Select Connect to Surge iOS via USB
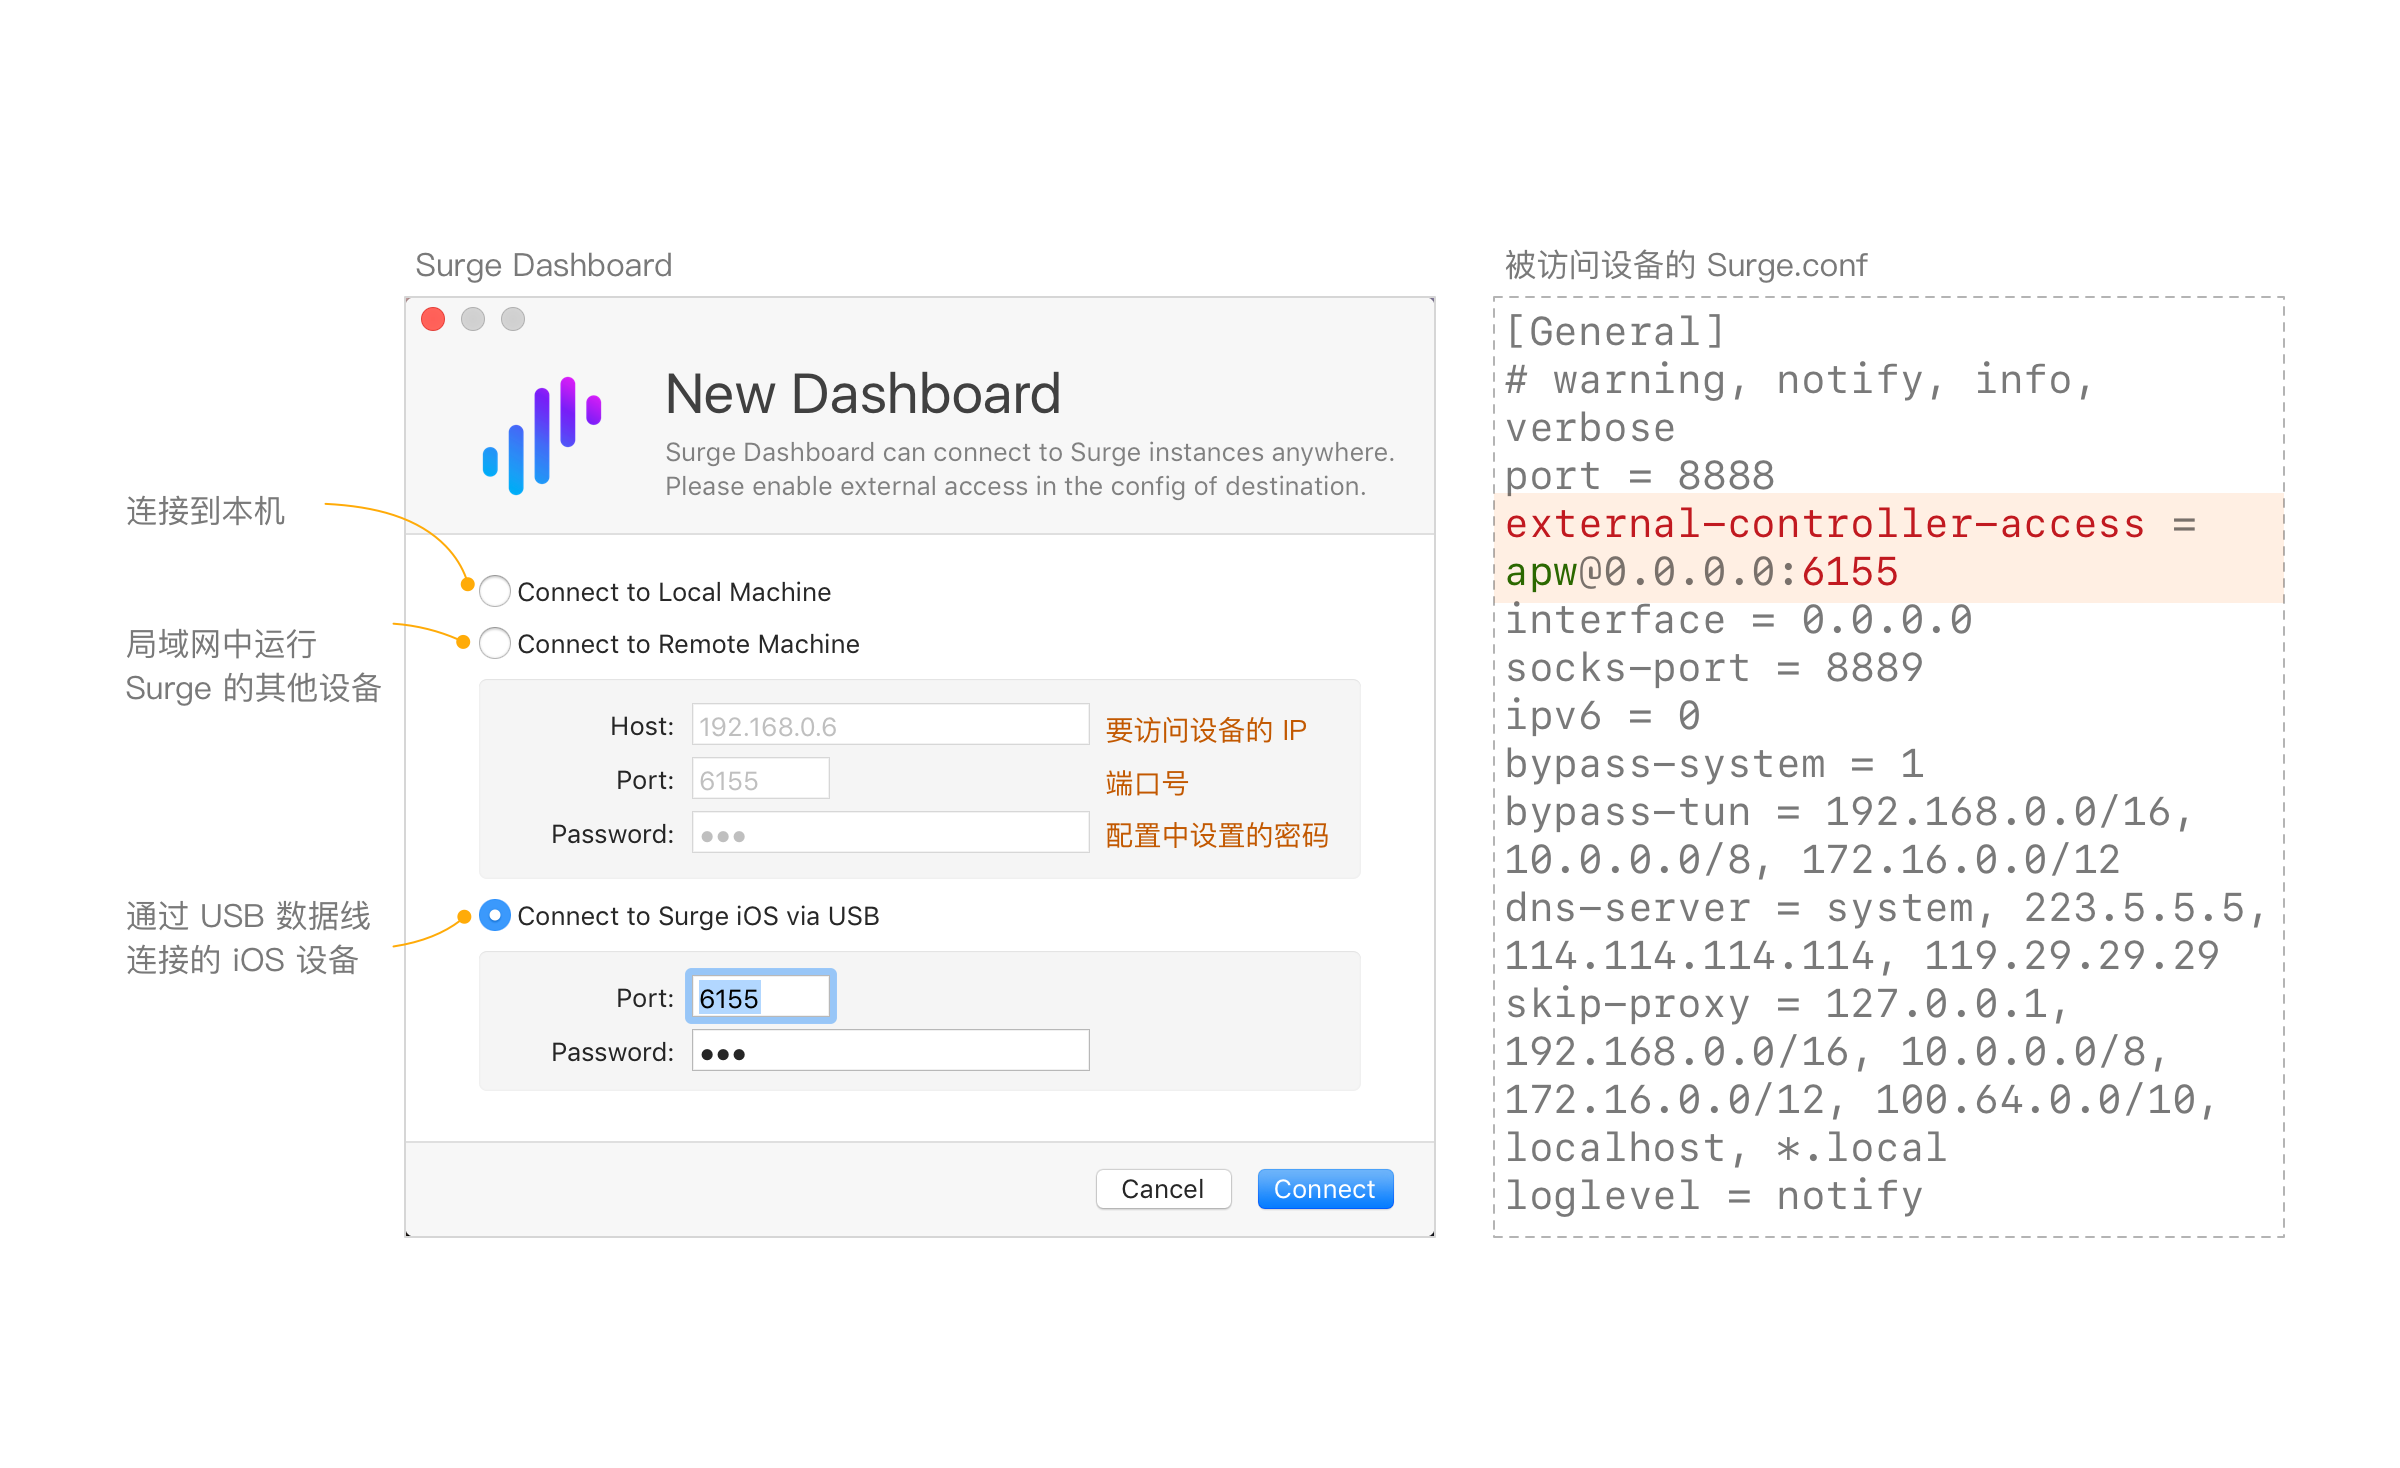Screen dimensions: 2400x1468 [x=494, y=915]
